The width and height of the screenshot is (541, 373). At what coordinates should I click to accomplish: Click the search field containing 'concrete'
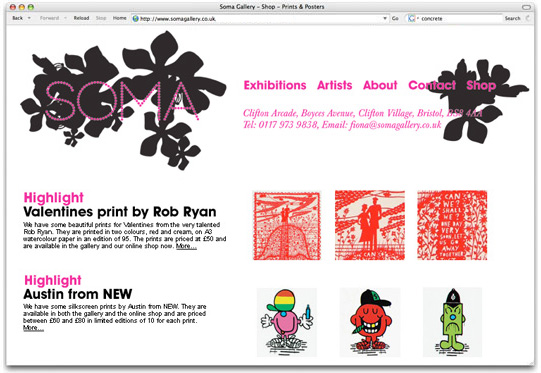[x=461, y=19]
